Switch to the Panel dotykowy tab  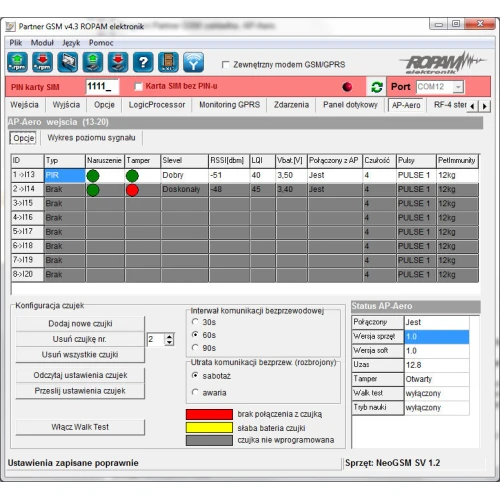coord(350,105)
